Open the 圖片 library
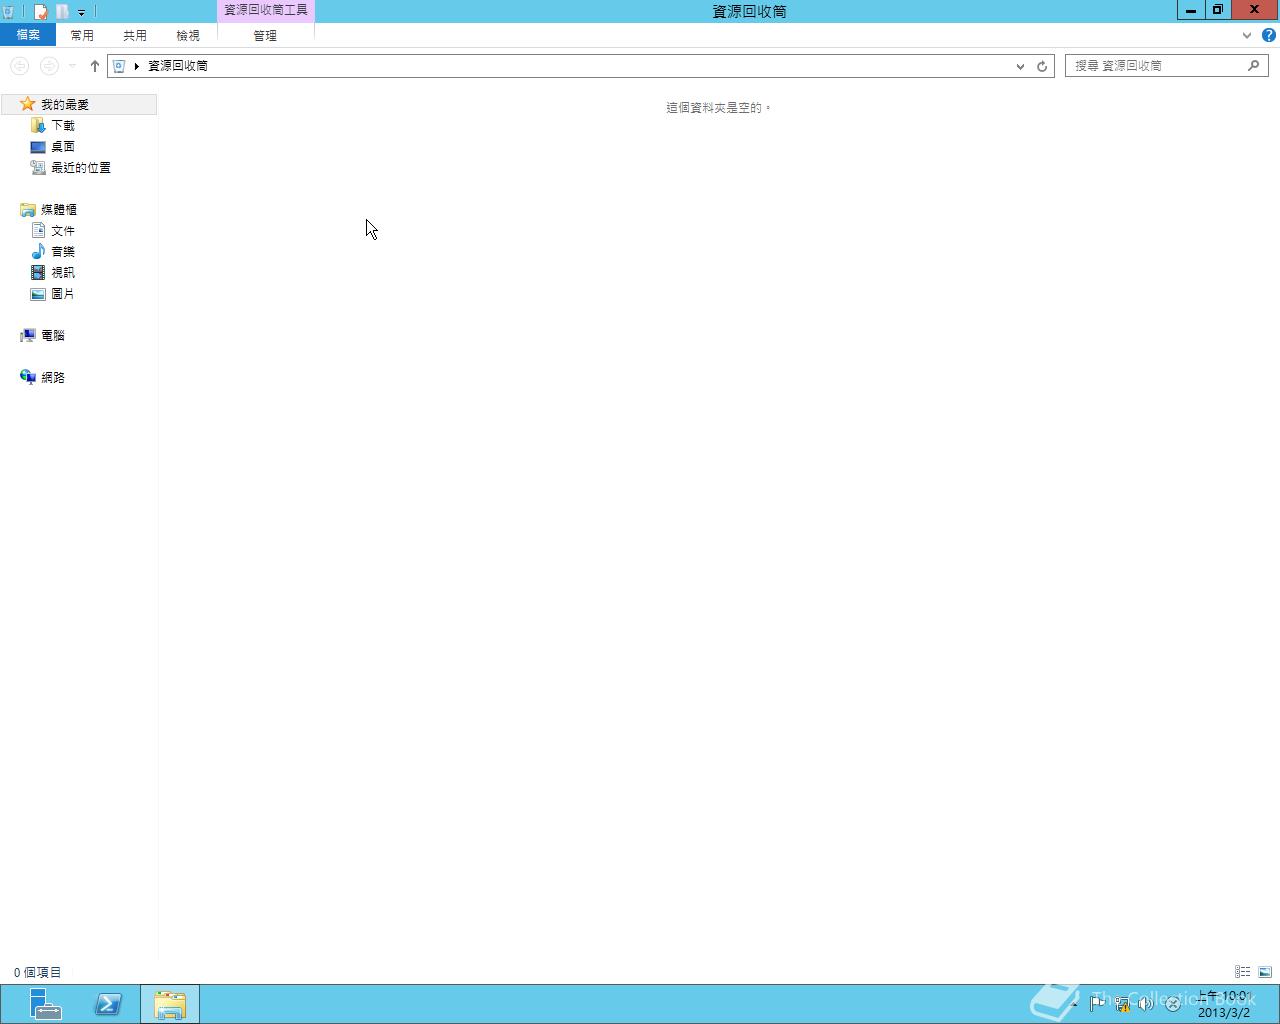 [63, 293]
